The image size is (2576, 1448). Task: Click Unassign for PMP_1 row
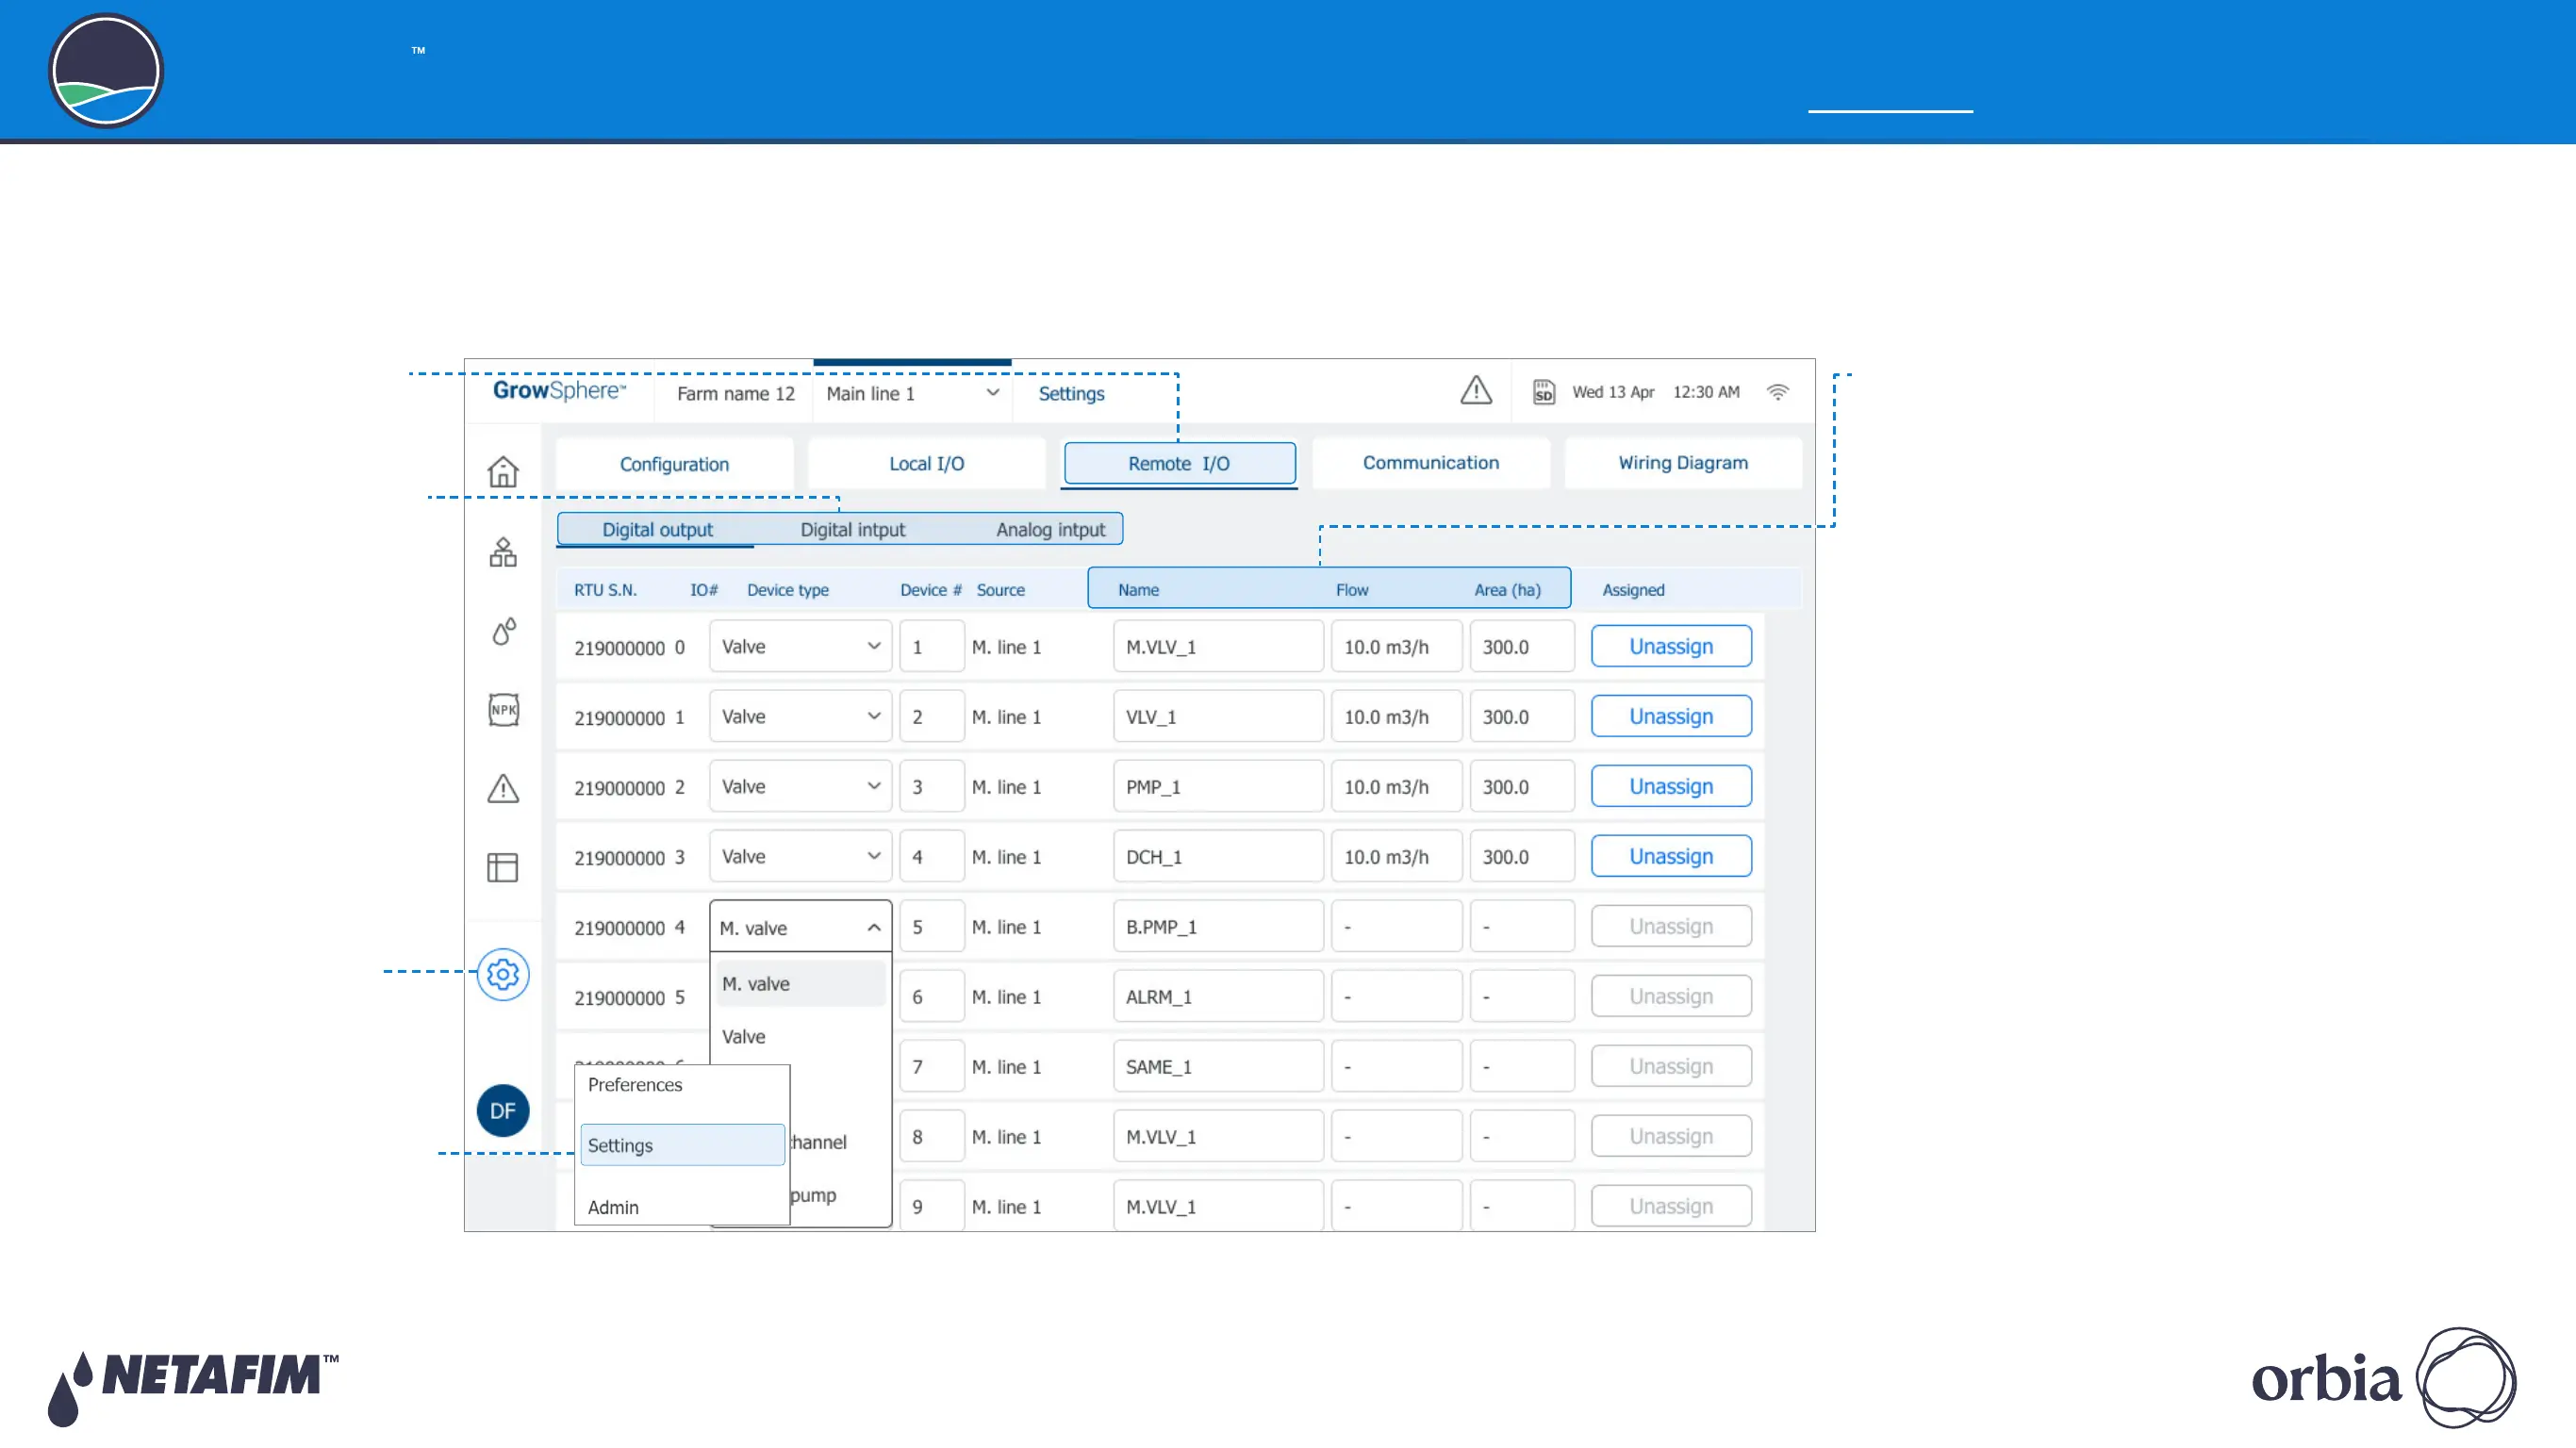click(1671, 786)
